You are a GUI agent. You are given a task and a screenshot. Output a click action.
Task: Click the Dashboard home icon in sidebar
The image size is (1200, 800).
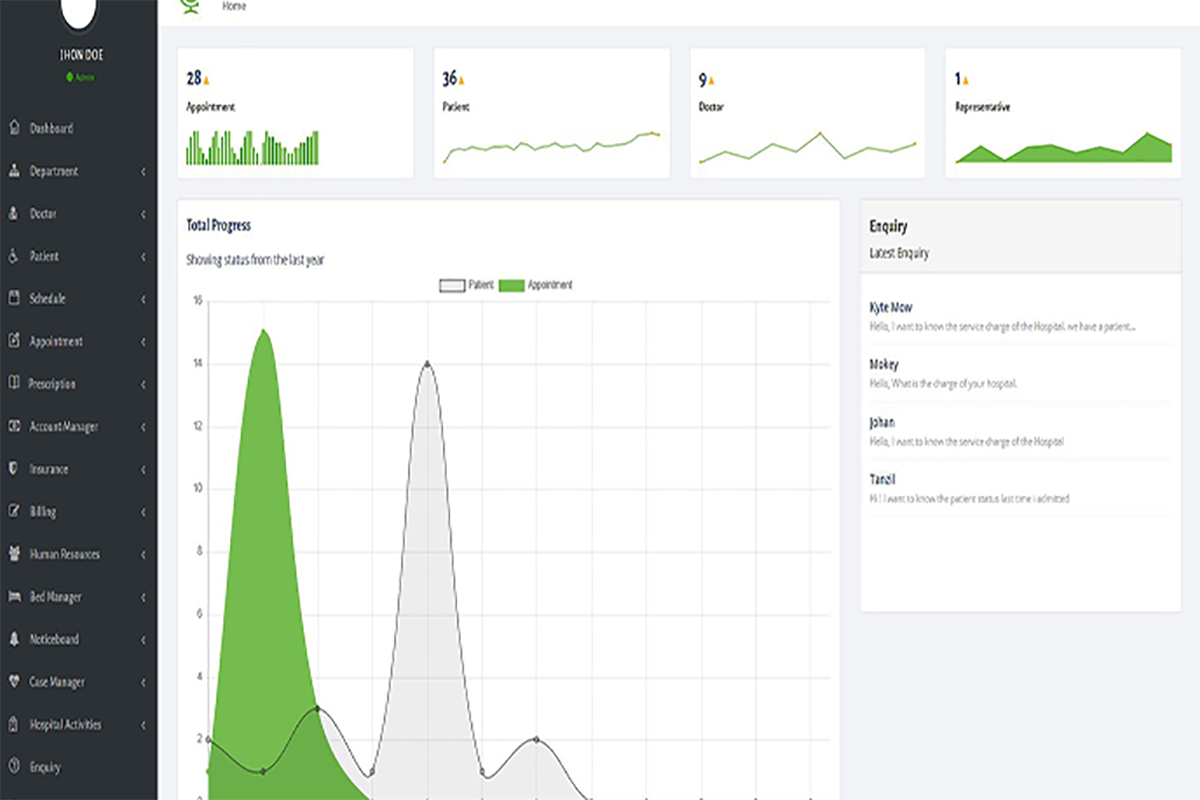coord(14,128)
